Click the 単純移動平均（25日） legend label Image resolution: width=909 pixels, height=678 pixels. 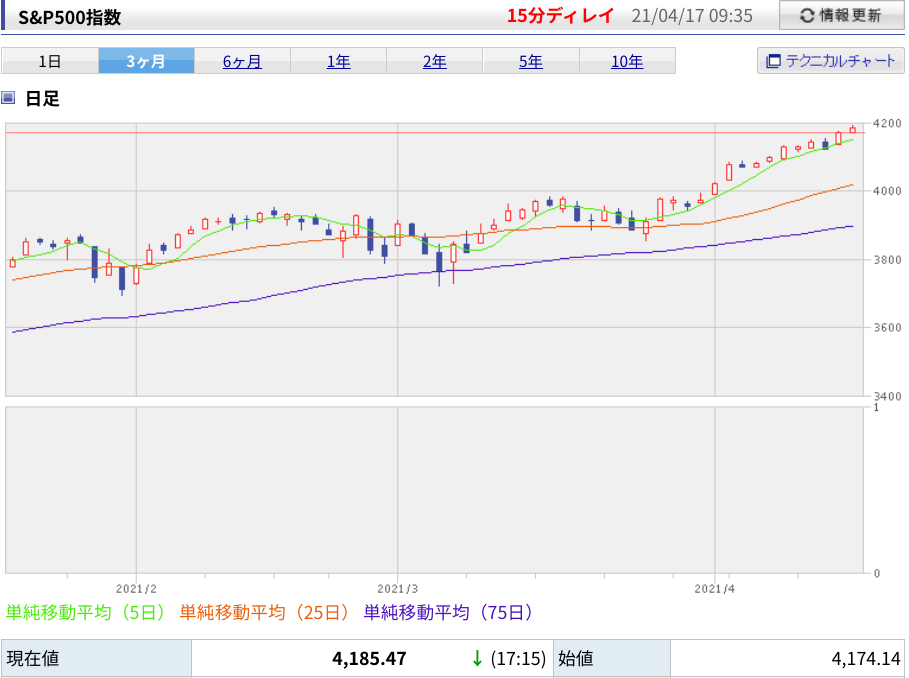point(264,613)
